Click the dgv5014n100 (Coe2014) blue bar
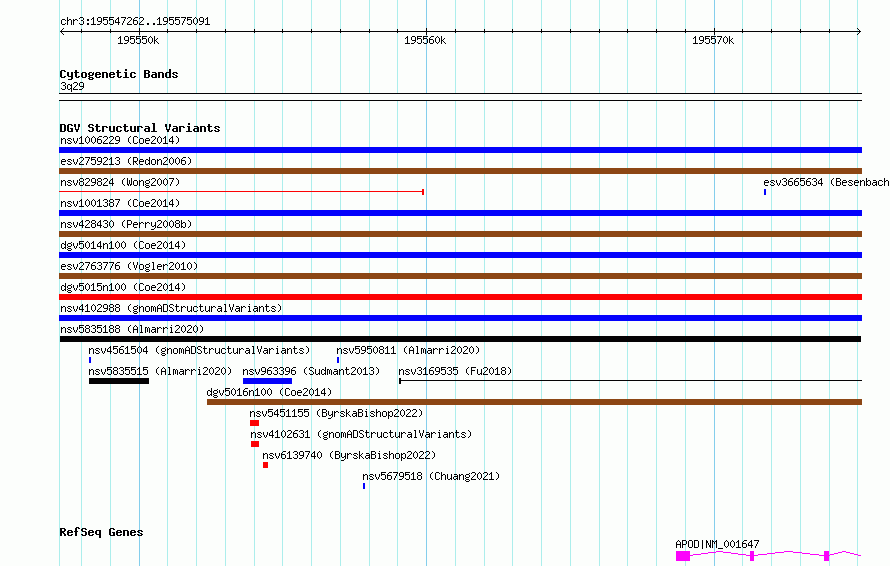890x566 pixels. pyautogui.click(x=460, y=255)
